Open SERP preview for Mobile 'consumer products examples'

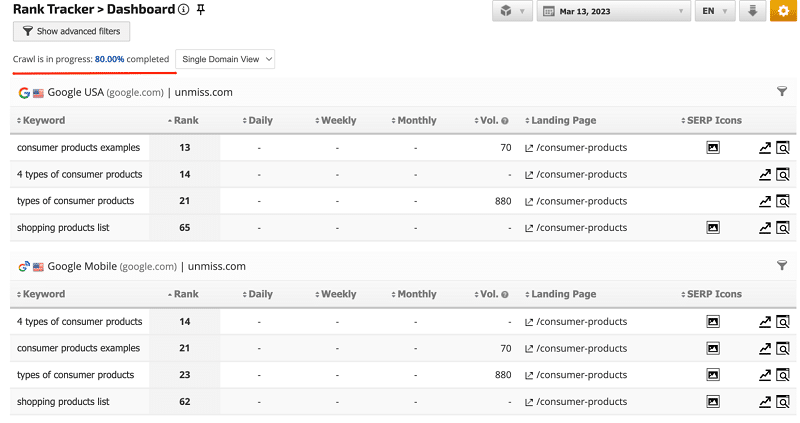click(783, 349)
